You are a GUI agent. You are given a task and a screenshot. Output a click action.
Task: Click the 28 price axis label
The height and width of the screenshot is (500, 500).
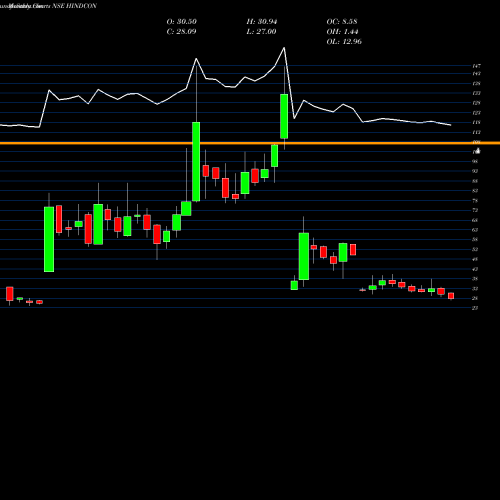click(475, 298)
